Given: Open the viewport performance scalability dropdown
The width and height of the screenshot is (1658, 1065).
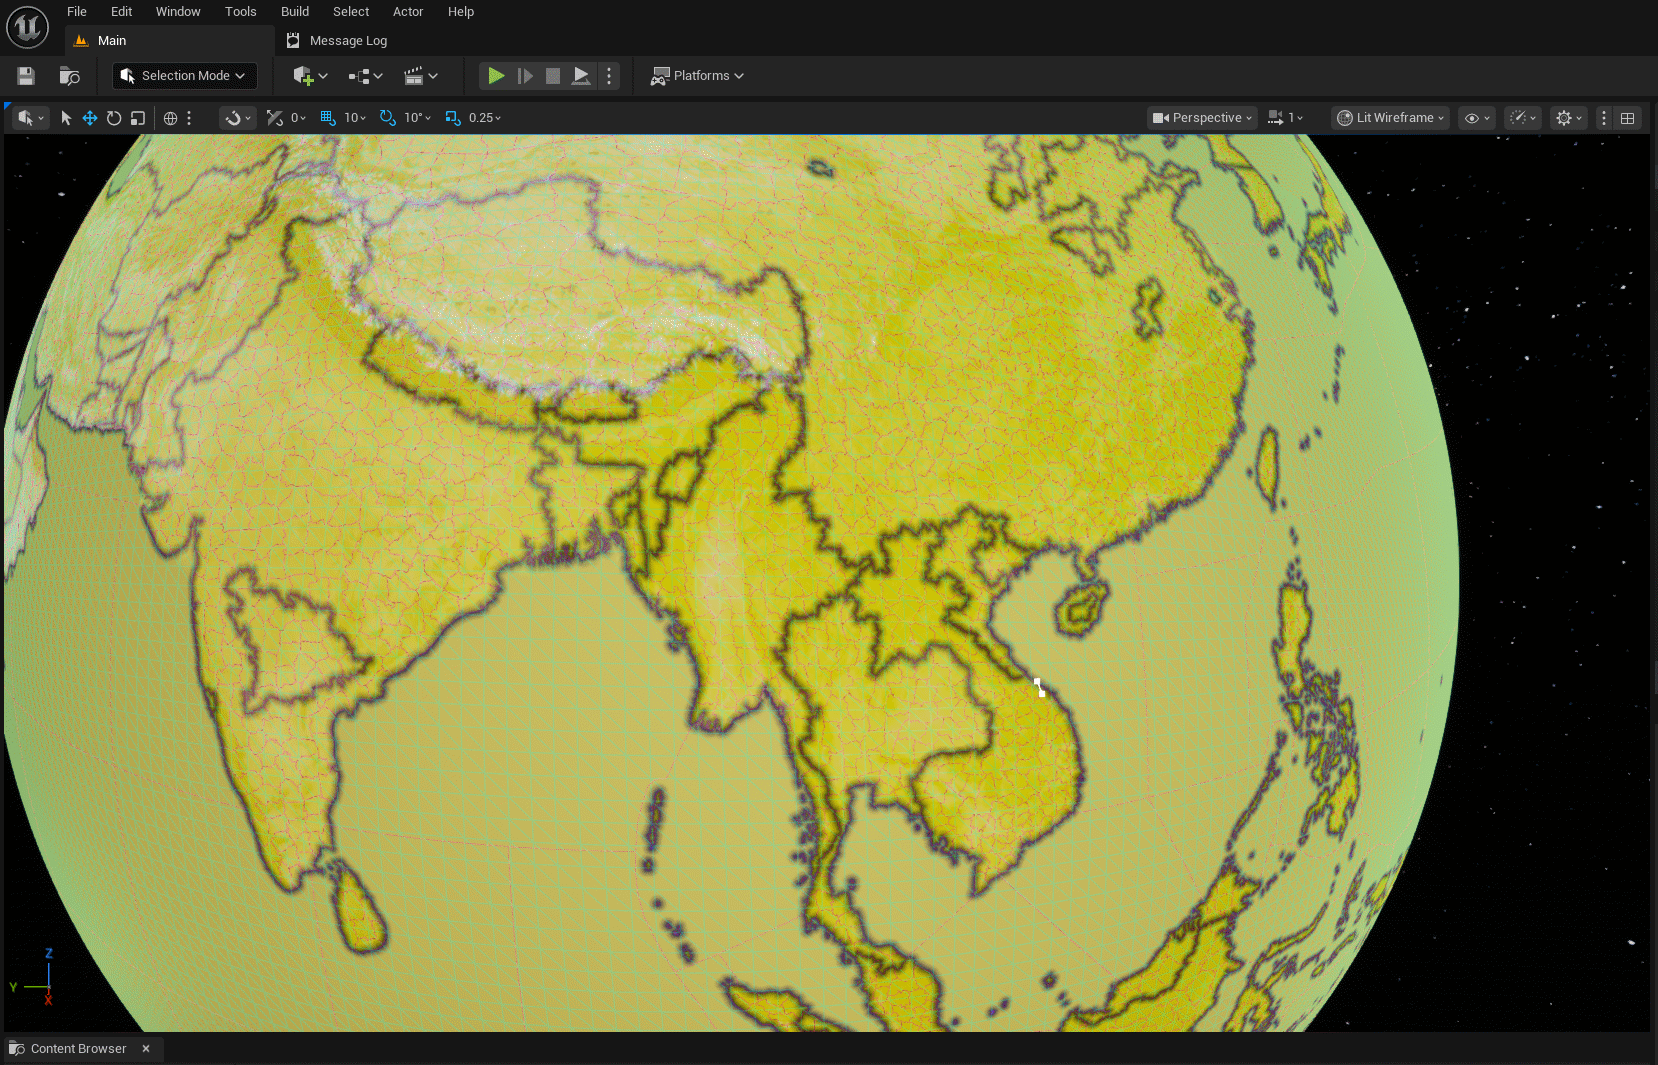Looking at the screenshot, I should click(1523, 118).
